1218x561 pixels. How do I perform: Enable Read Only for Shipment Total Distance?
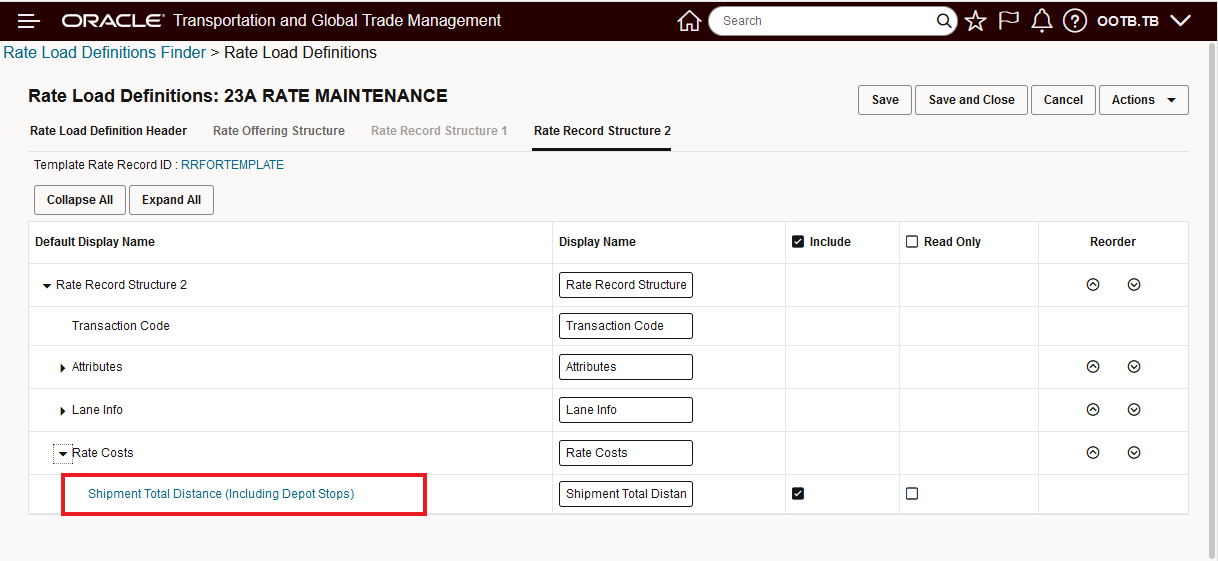(912, 494)
